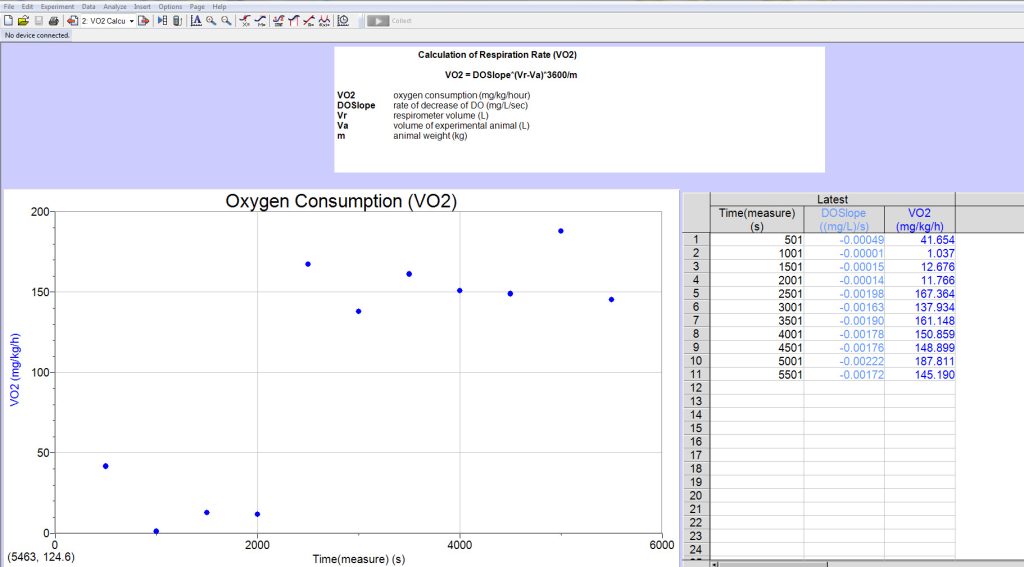Apply the Linear Fit tool
This screenshot has width=1024, height=567.
tap(308, 20)
